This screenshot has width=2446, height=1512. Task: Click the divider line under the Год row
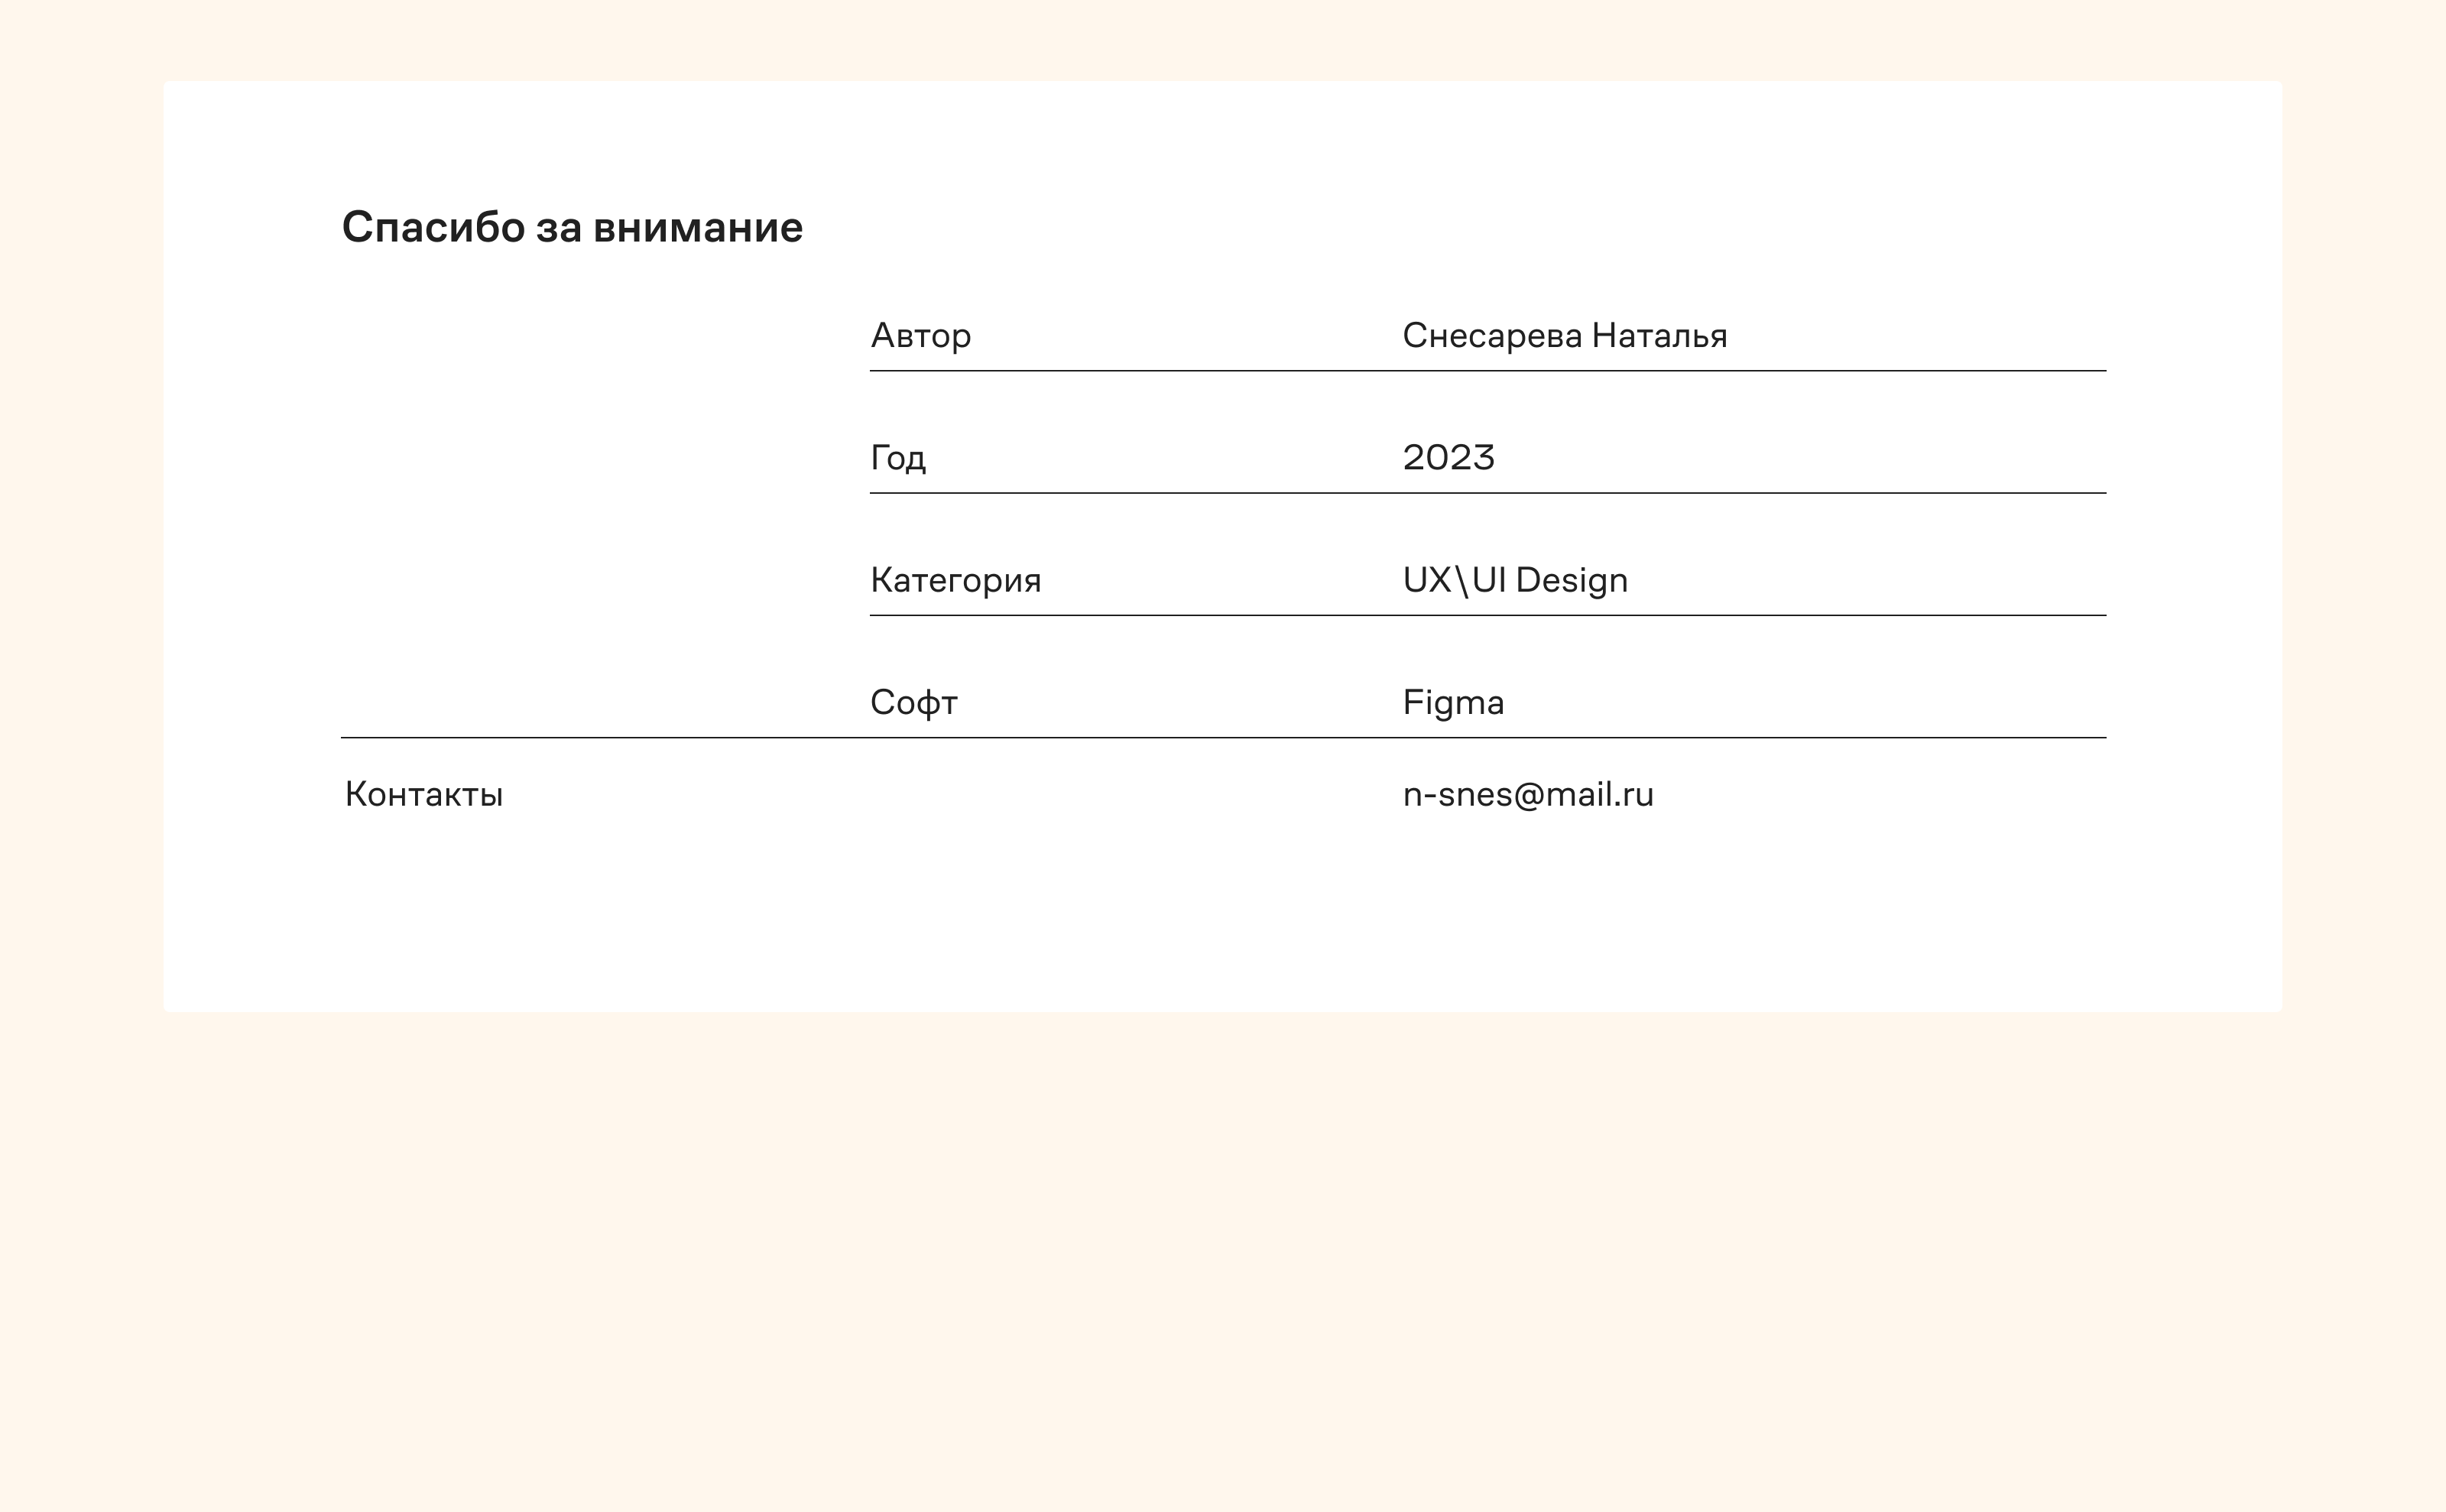(1487, 493)
